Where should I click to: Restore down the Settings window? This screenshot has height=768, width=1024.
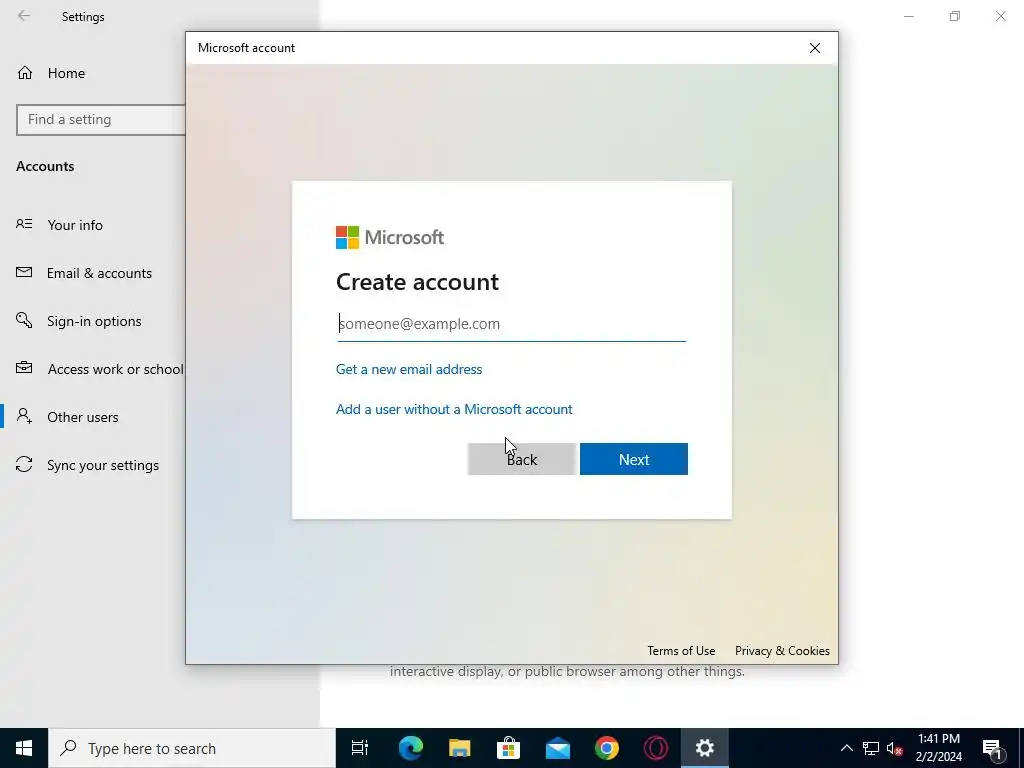click(x=955, y=16)
